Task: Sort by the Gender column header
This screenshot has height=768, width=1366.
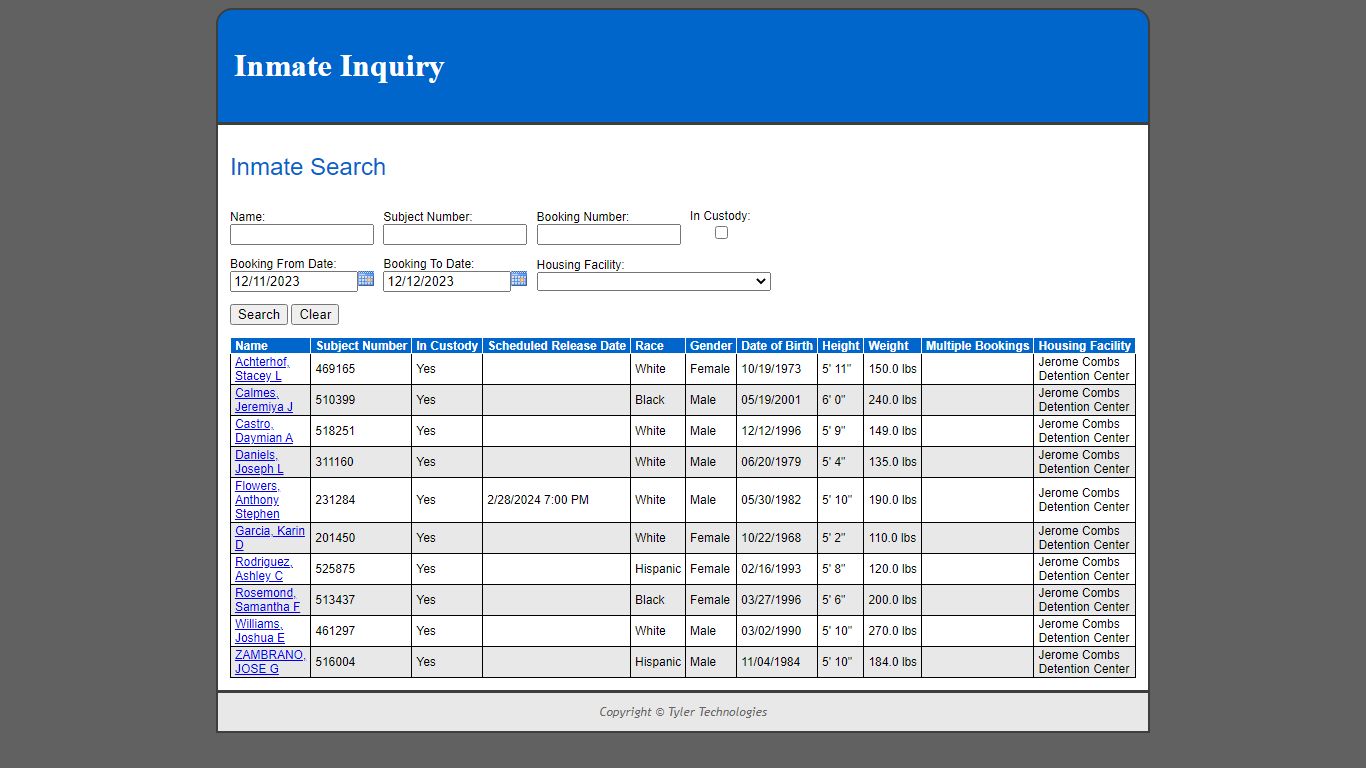Action: pyautogui.click(x=711, y=346)
